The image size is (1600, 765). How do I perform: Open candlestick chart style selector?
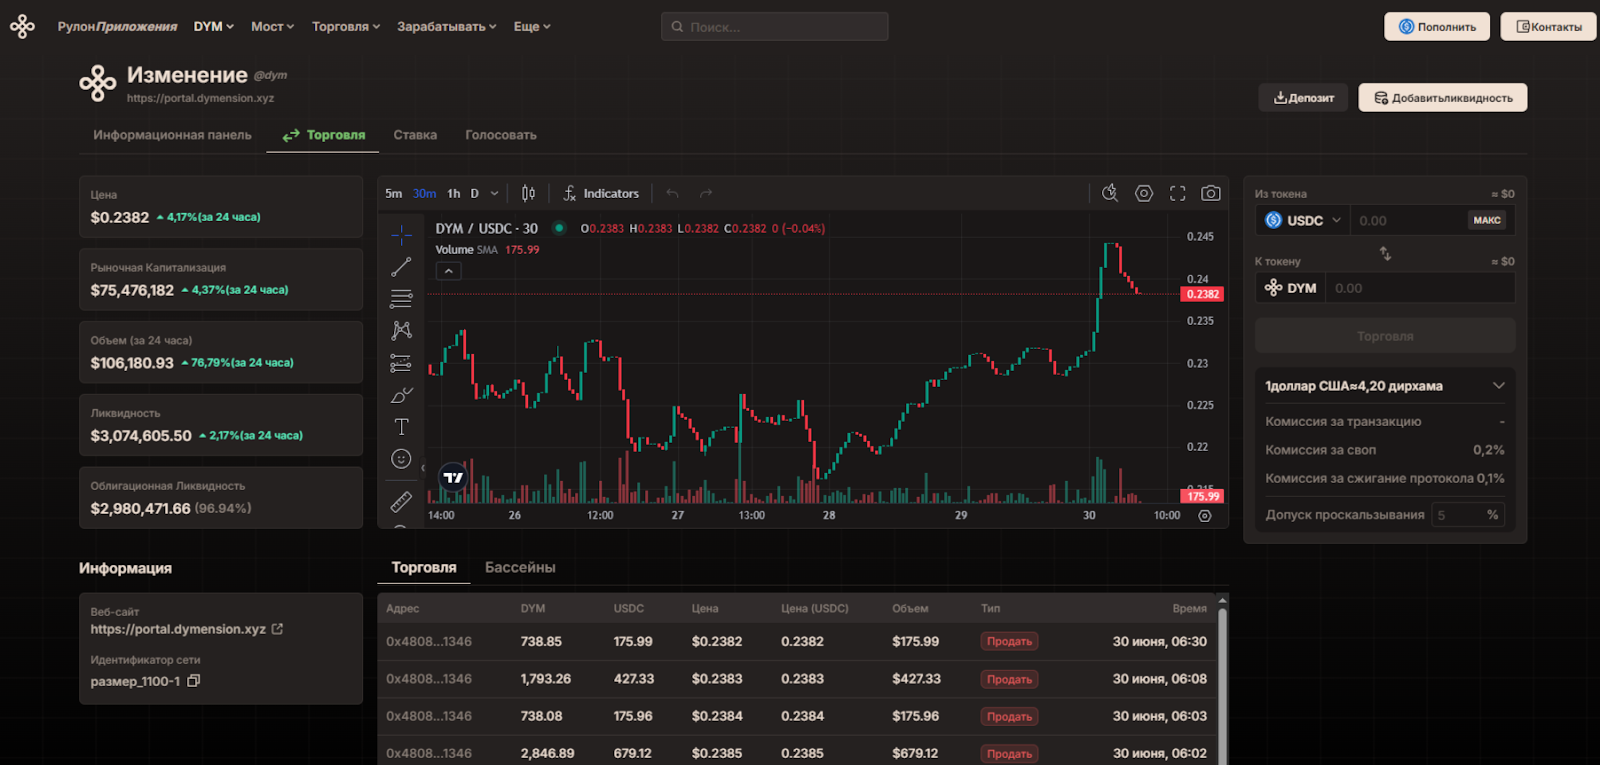coord(528,194)
